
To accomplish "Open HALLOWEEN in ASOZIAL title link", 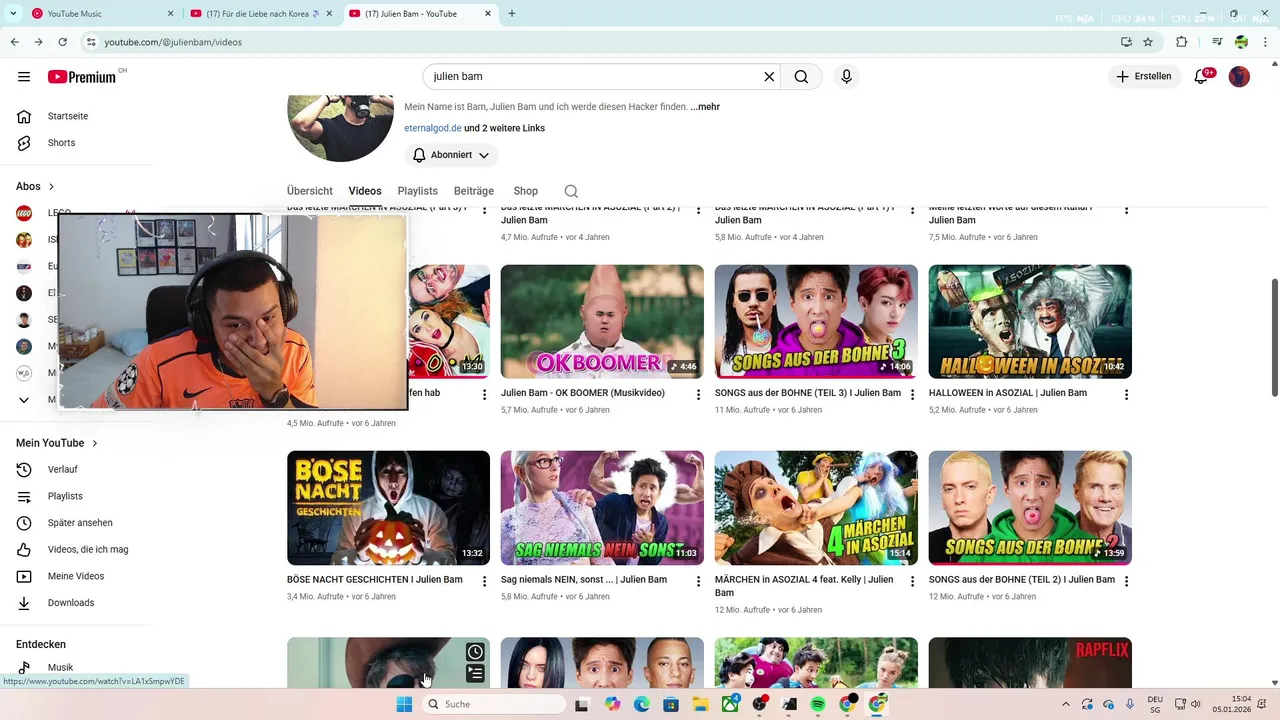I will [1008, 393].
